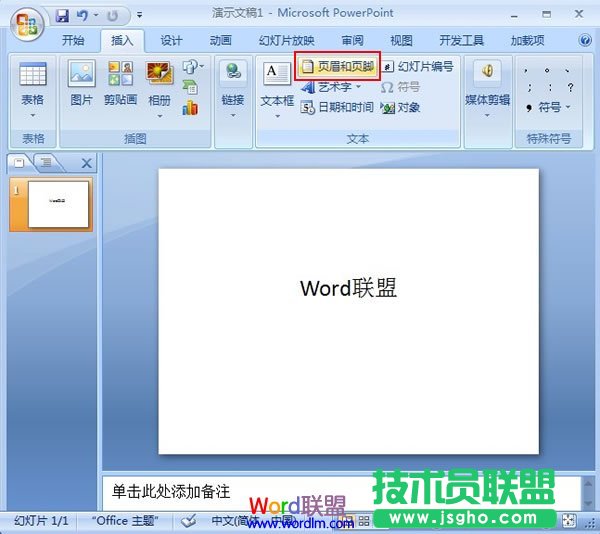Click 幻灯片 1/1 slide indicator
Image resolution: width=600 pixels, height=534 pixels.
(41, 521)
